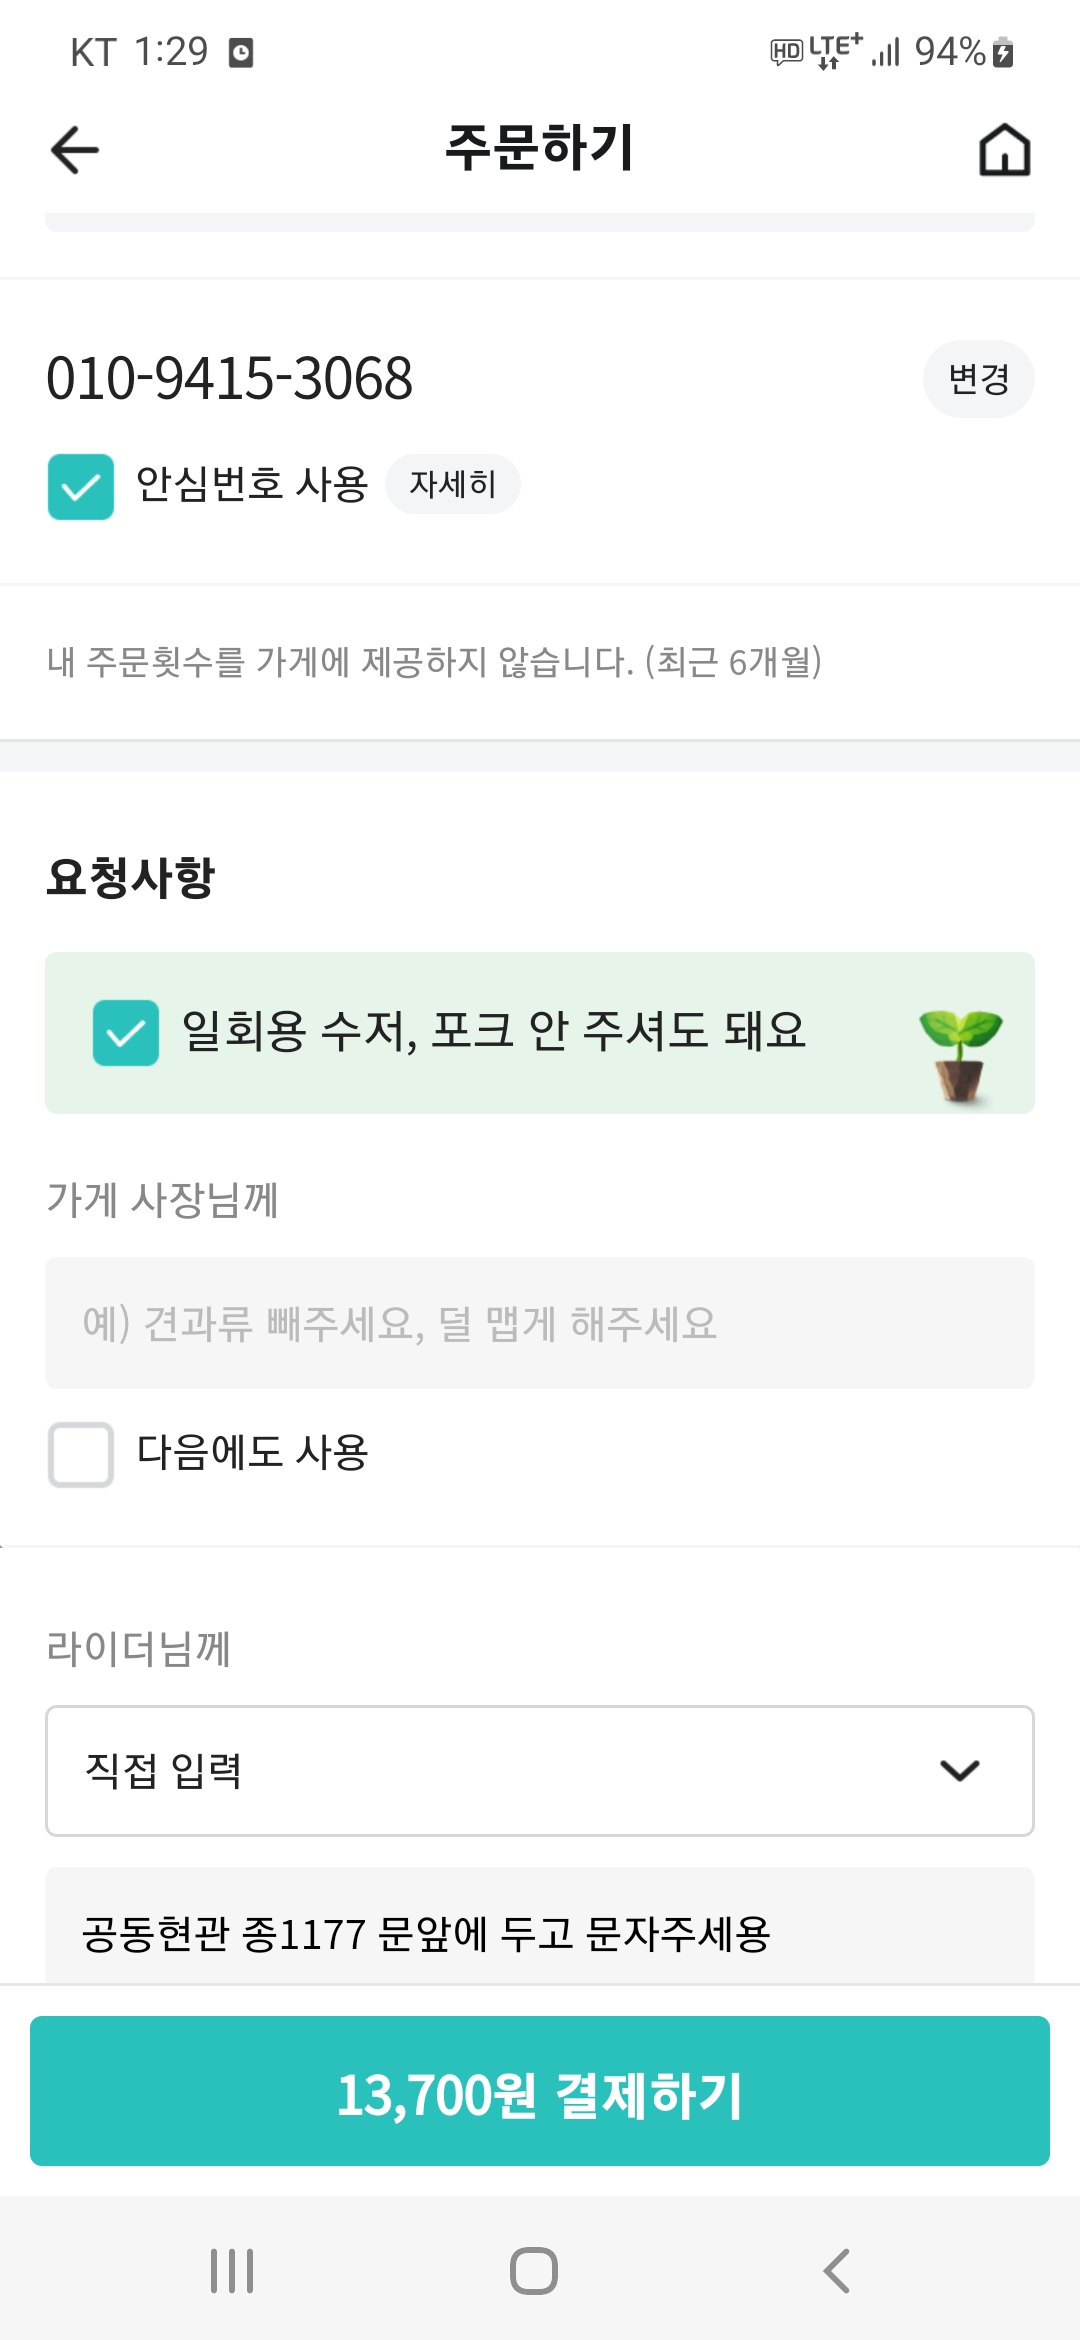The width and height of the screenshot is (1080, 2340).
Task: Tap the back arrow in header
Action: [75, 150]
